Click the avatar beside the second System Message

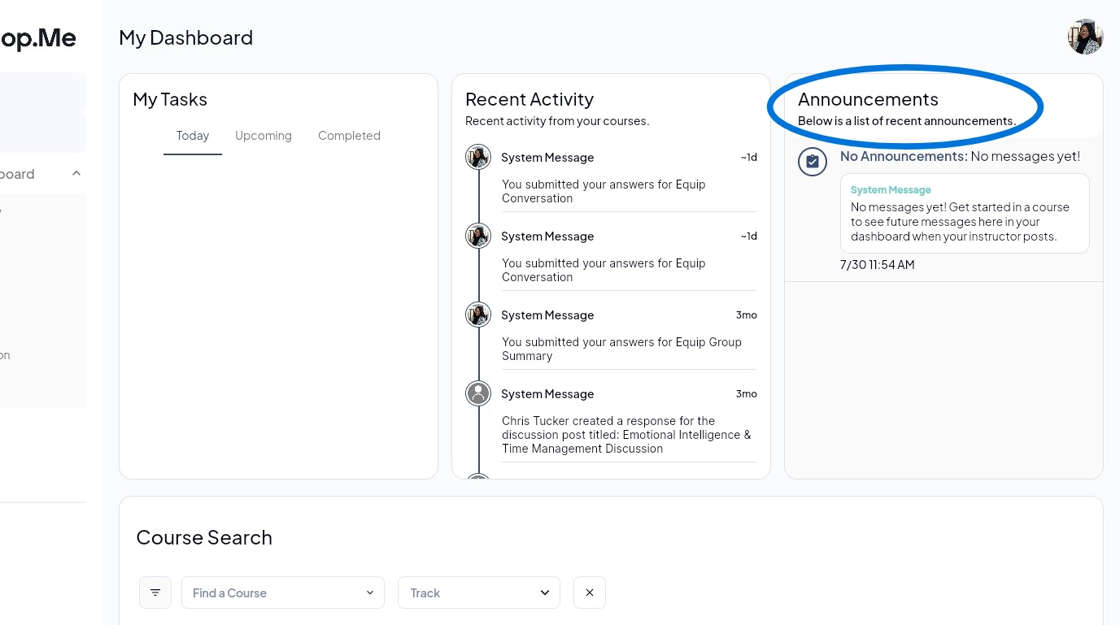(478, 236)
